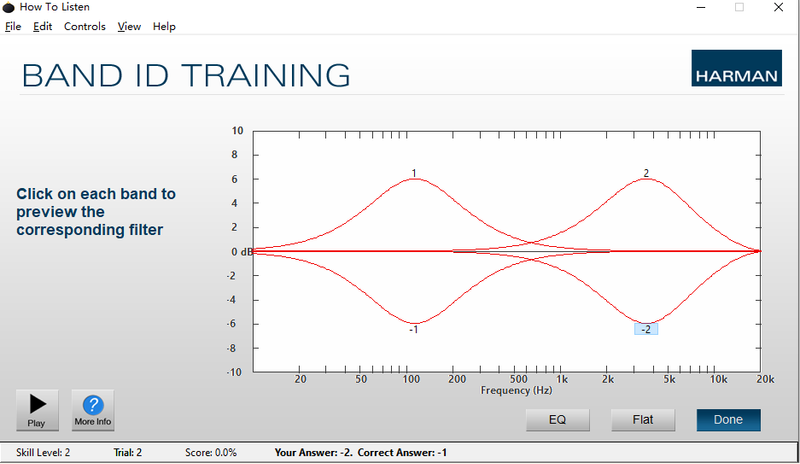The height and width of the screenshot is (464, 800).
Task: Select band 1 boost peak label
Action: click(x=414, y=173)
